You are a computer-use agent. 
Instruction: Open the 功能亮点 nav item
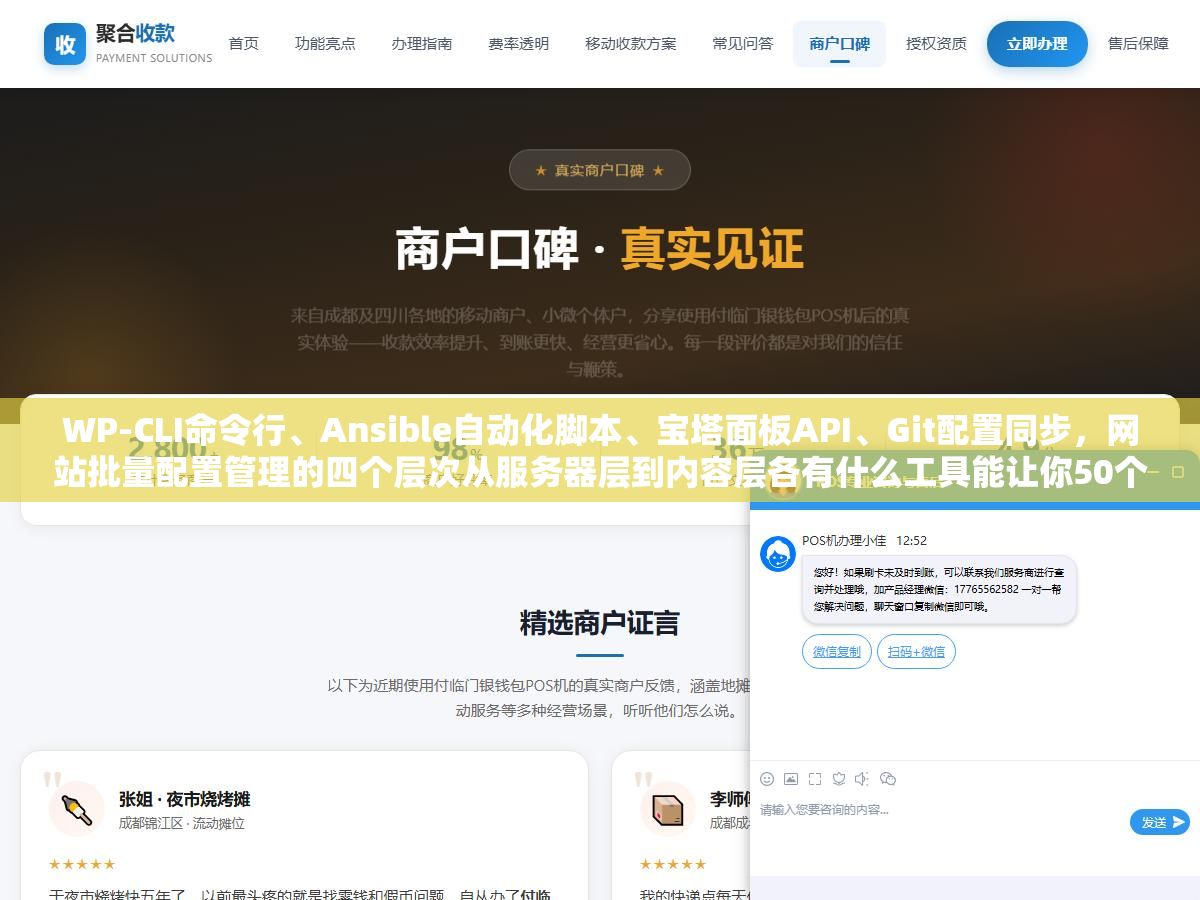click(325, 44)
